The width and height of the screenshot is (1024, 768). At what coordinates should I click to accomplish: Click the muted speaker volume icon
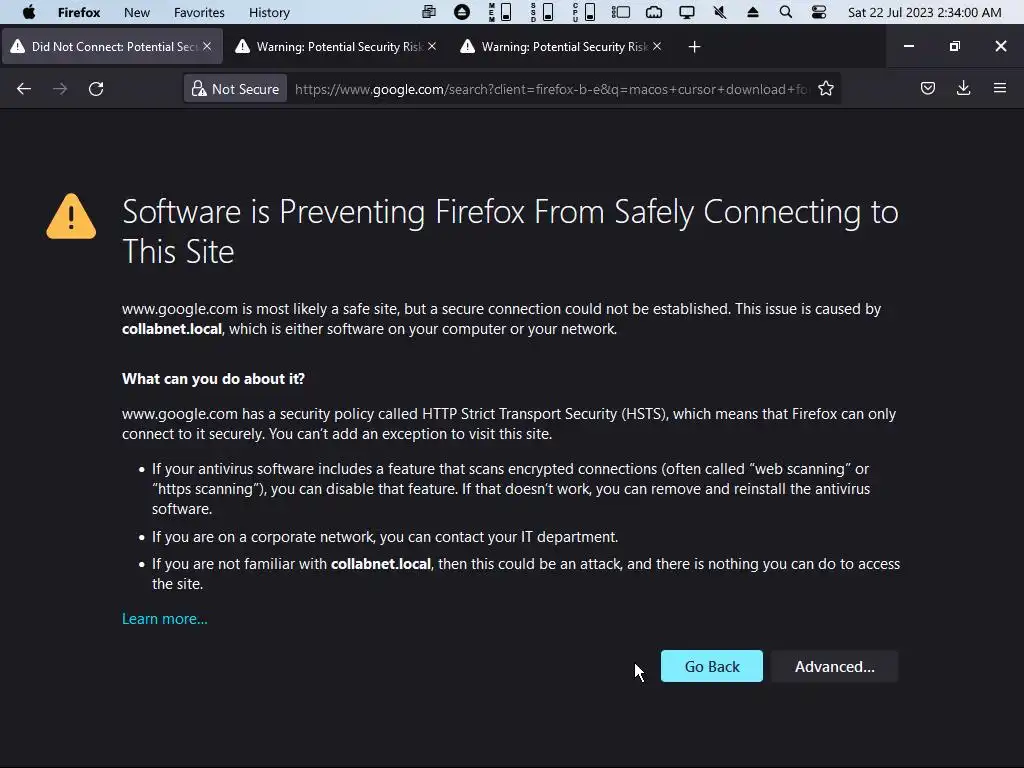[720, 12]
